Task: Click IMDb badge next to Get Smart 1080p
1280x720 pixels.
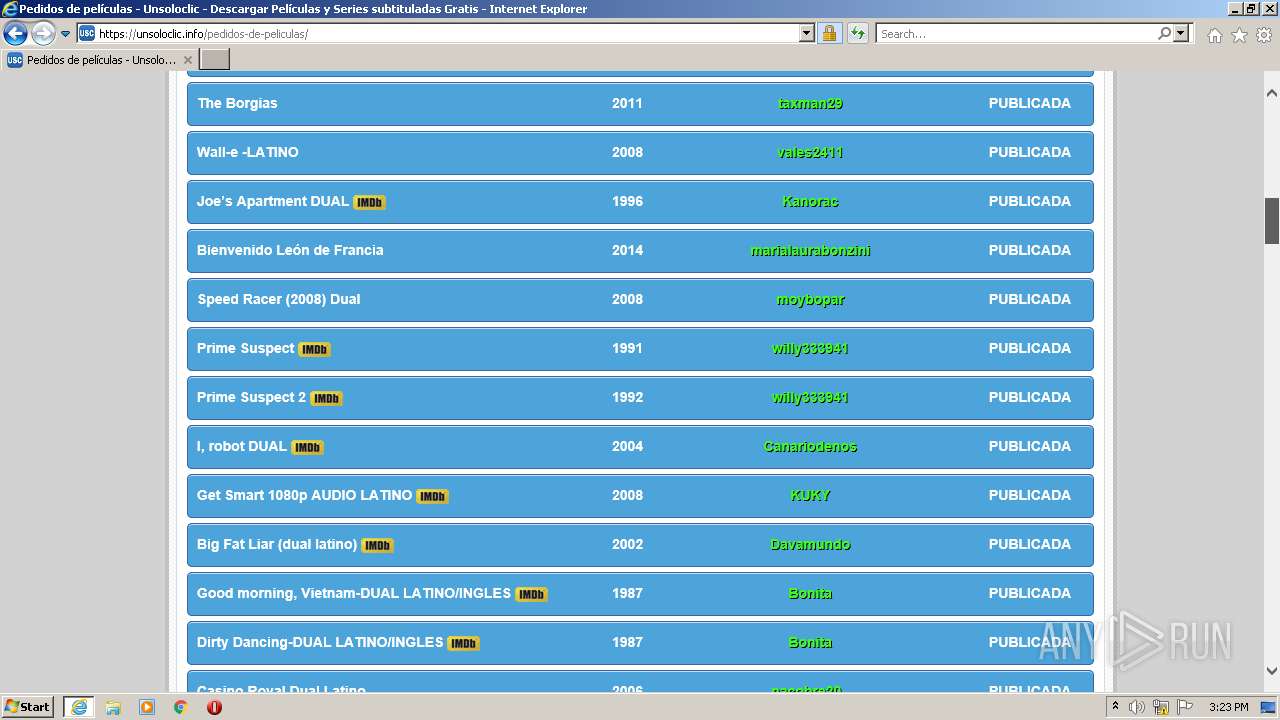Action: (432, 496)
